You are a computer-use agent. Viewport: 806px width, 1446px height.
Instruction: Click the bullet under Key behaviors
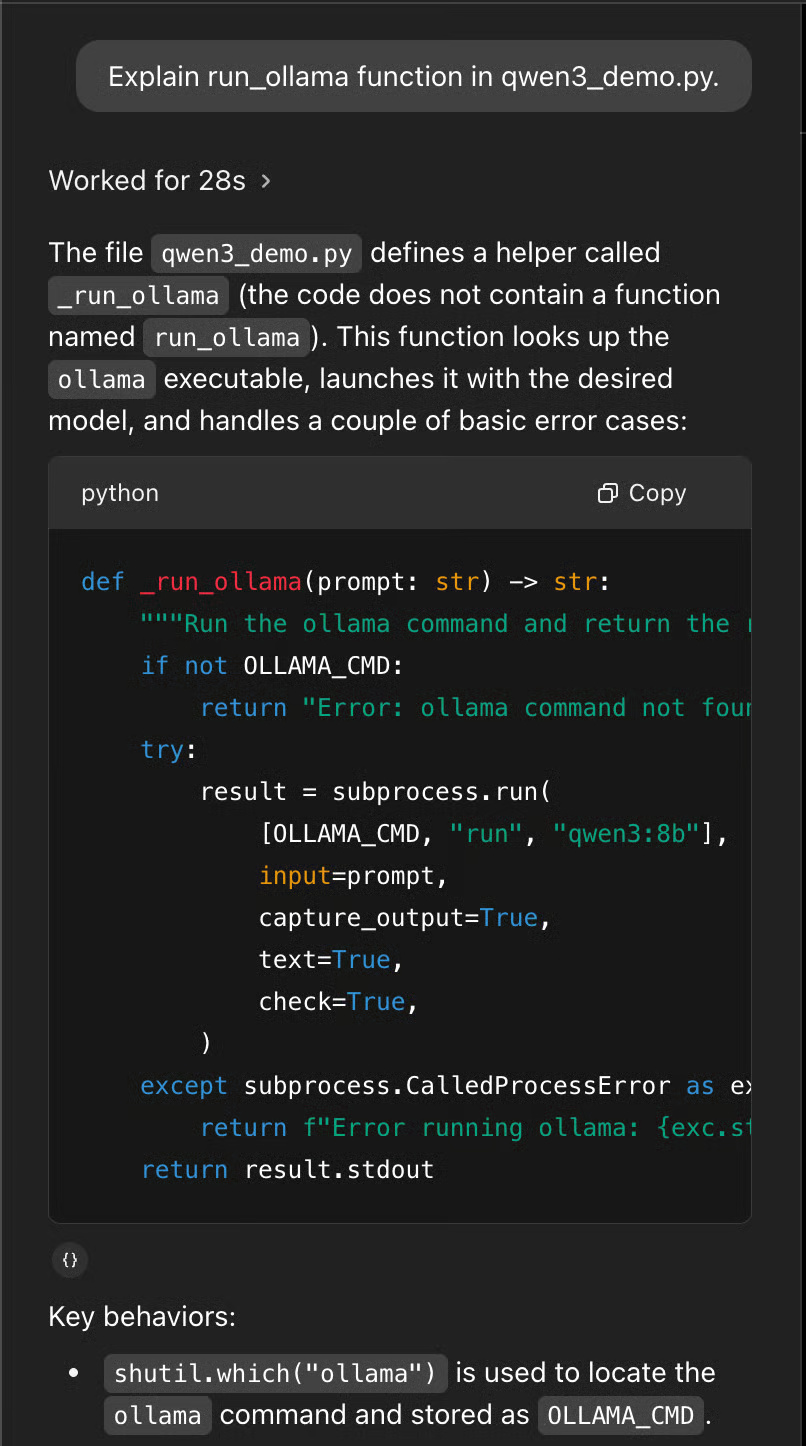point(73,1373)
